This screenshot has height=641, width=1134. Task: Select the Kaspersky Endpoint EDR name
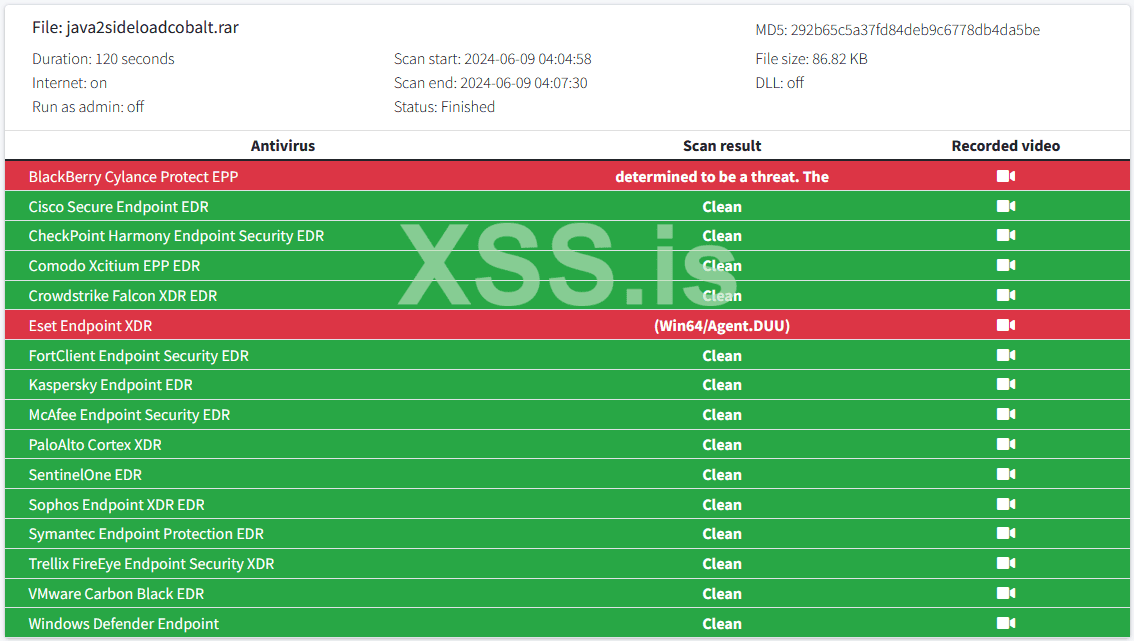[111, 386]
